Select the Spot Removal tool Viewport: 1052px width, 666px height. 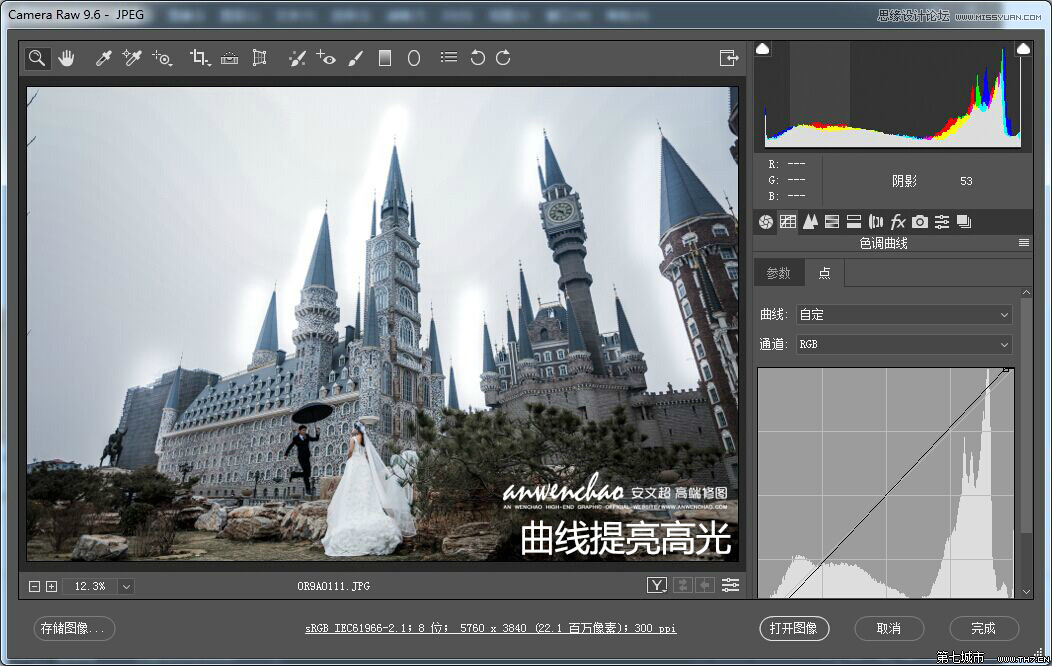click(297, 58)
